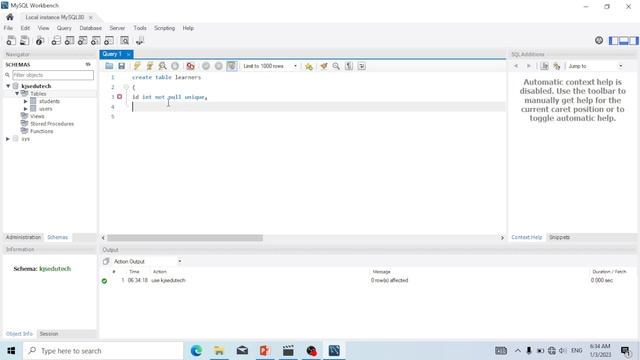Switch to the Administration tab

(x=23, y=237)
